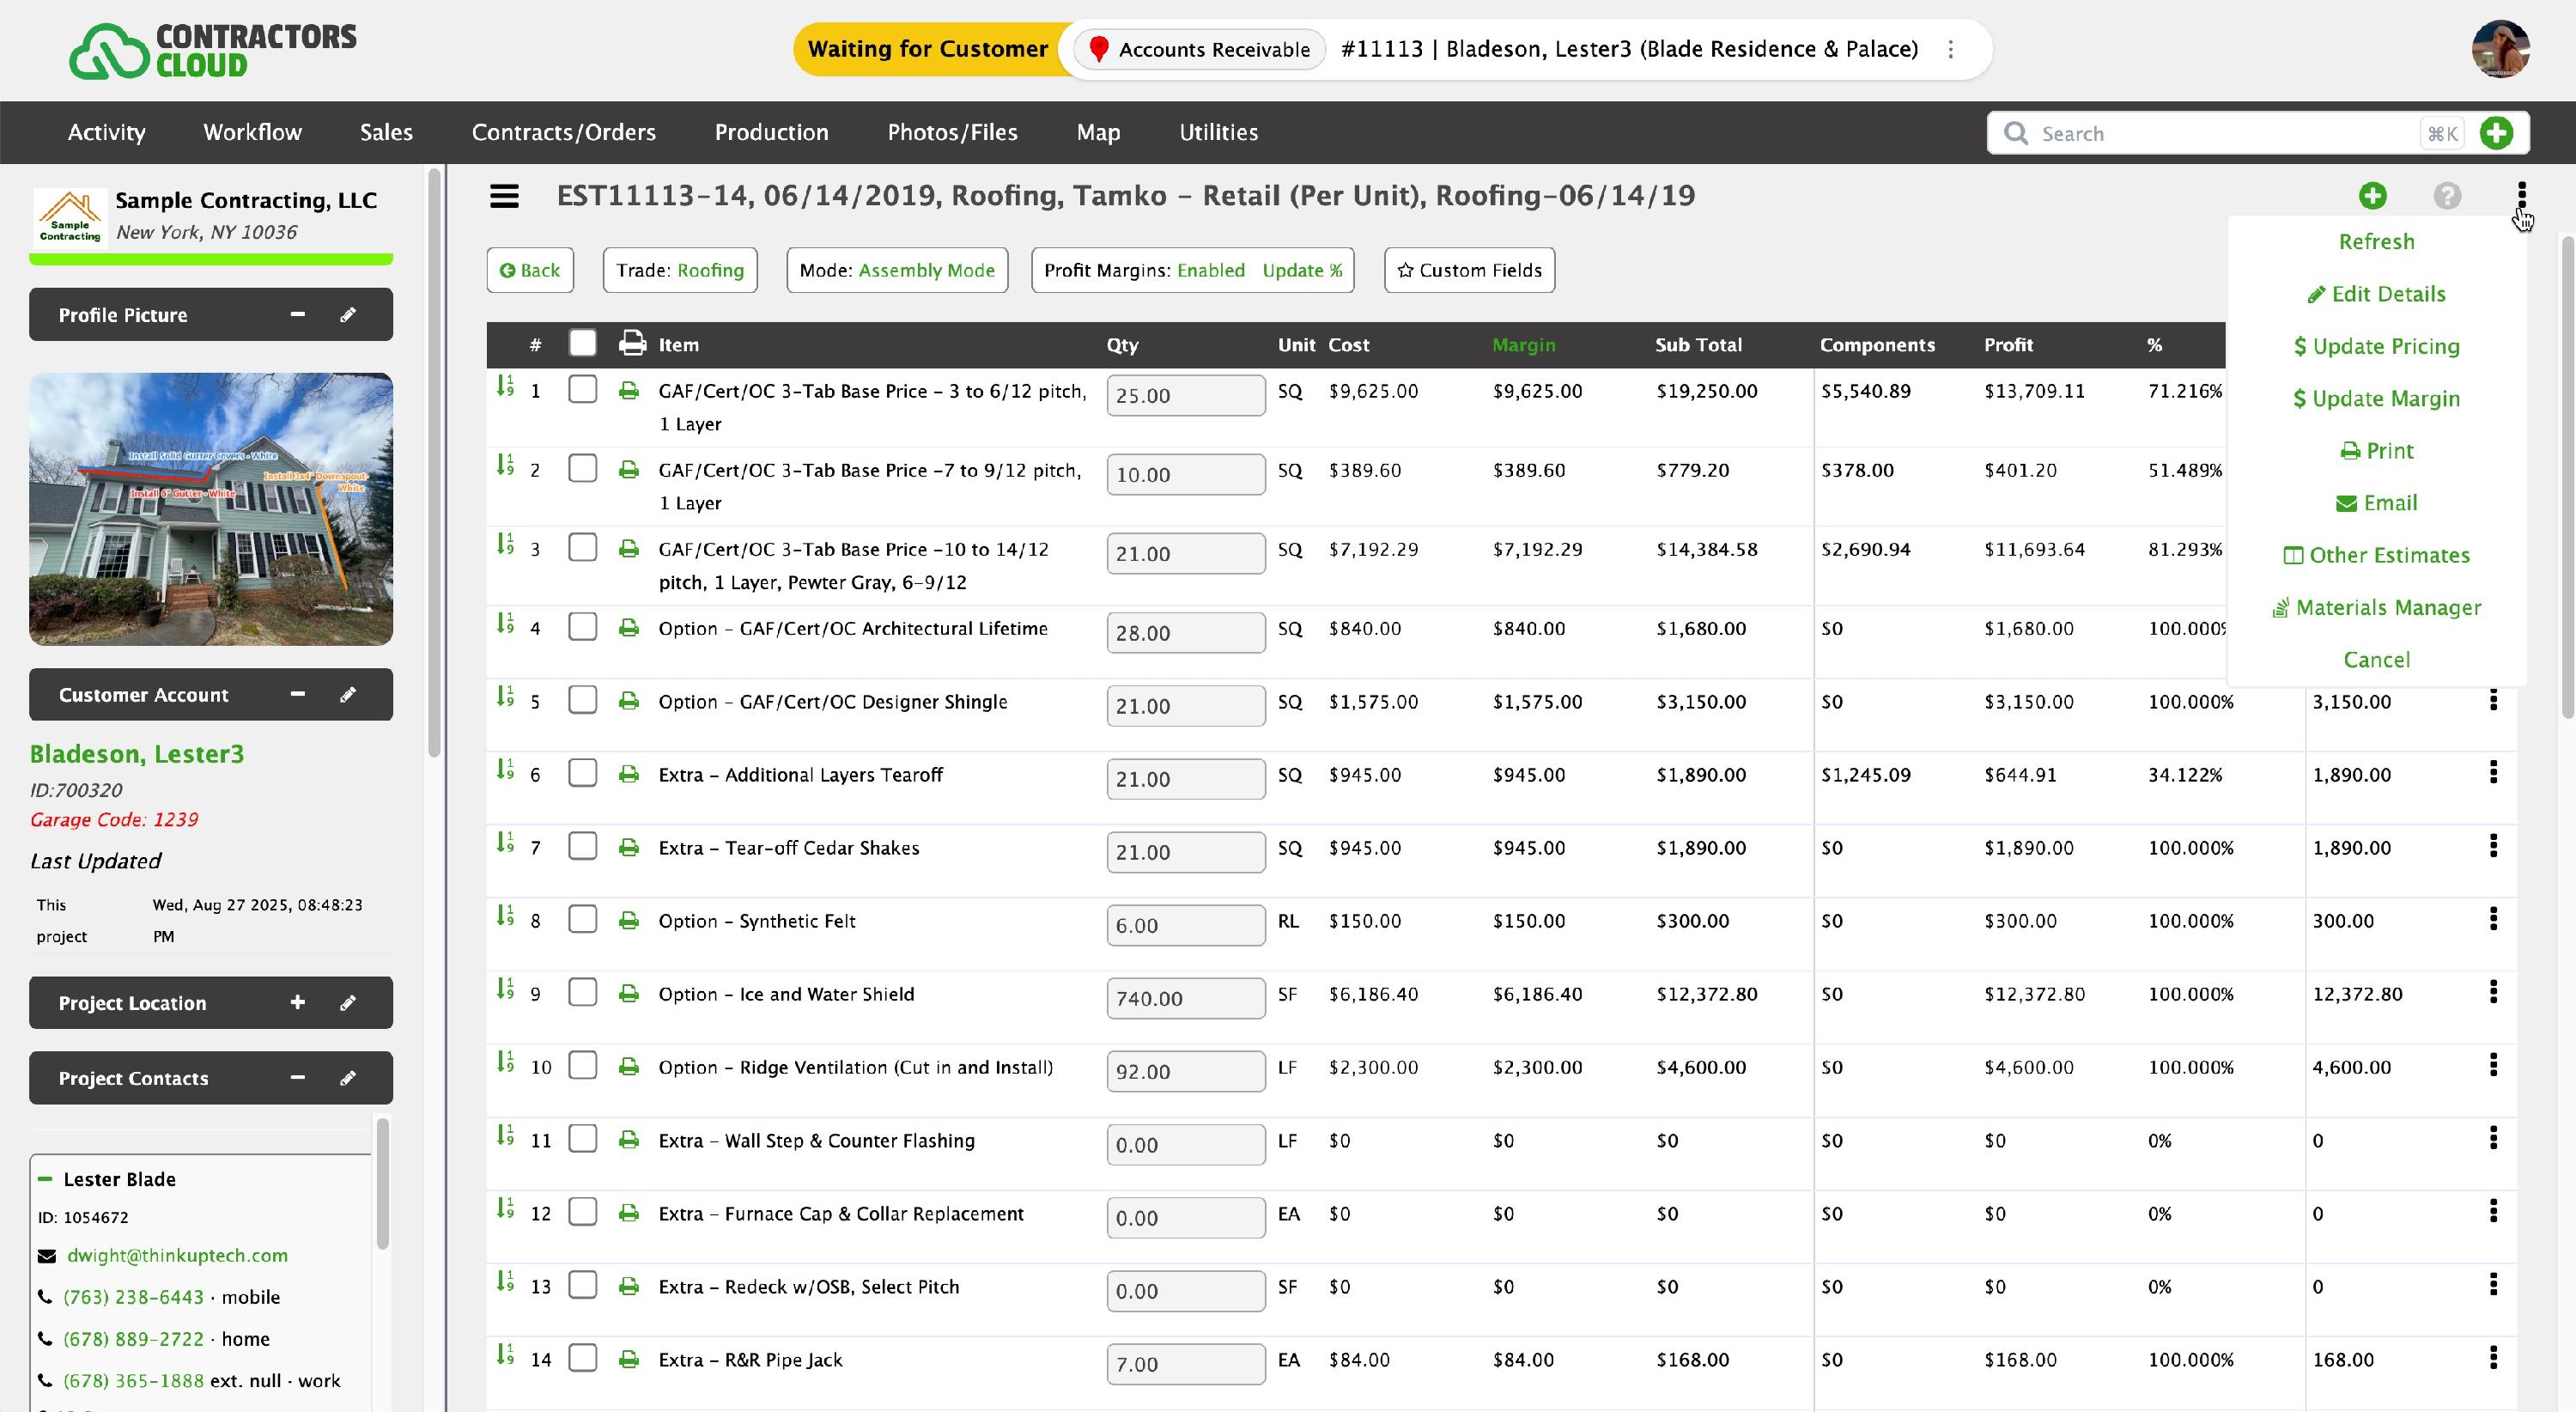
Task: Open the Production tab in navigation bar
Action: coord(771,132)
